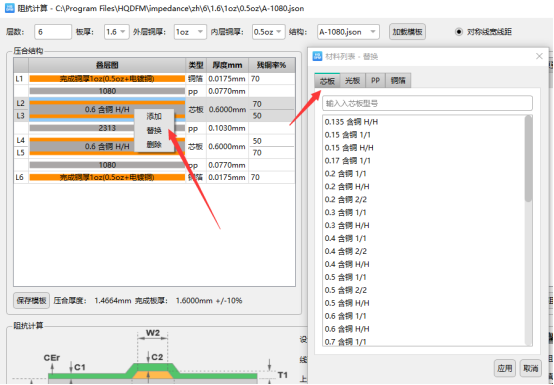This screenshot has height=385, width=554.
Task: Choose 添加 in the context menu
Action: 154,116
